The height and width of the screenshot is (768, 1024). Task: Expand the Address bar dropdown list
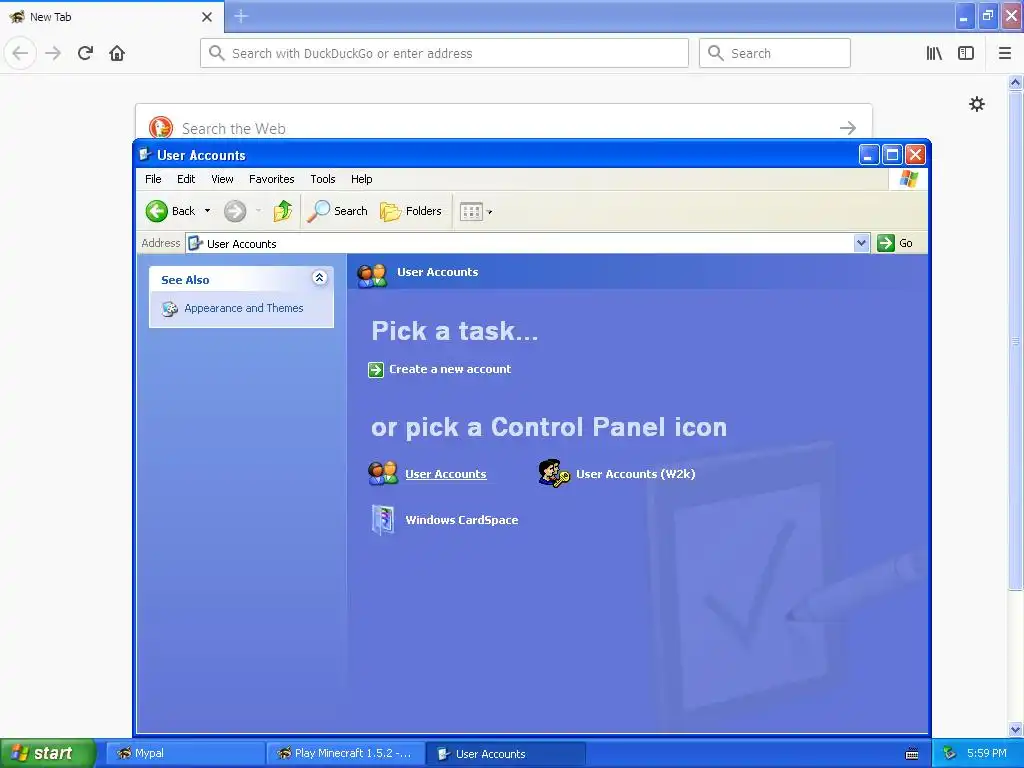click(861, 243)
